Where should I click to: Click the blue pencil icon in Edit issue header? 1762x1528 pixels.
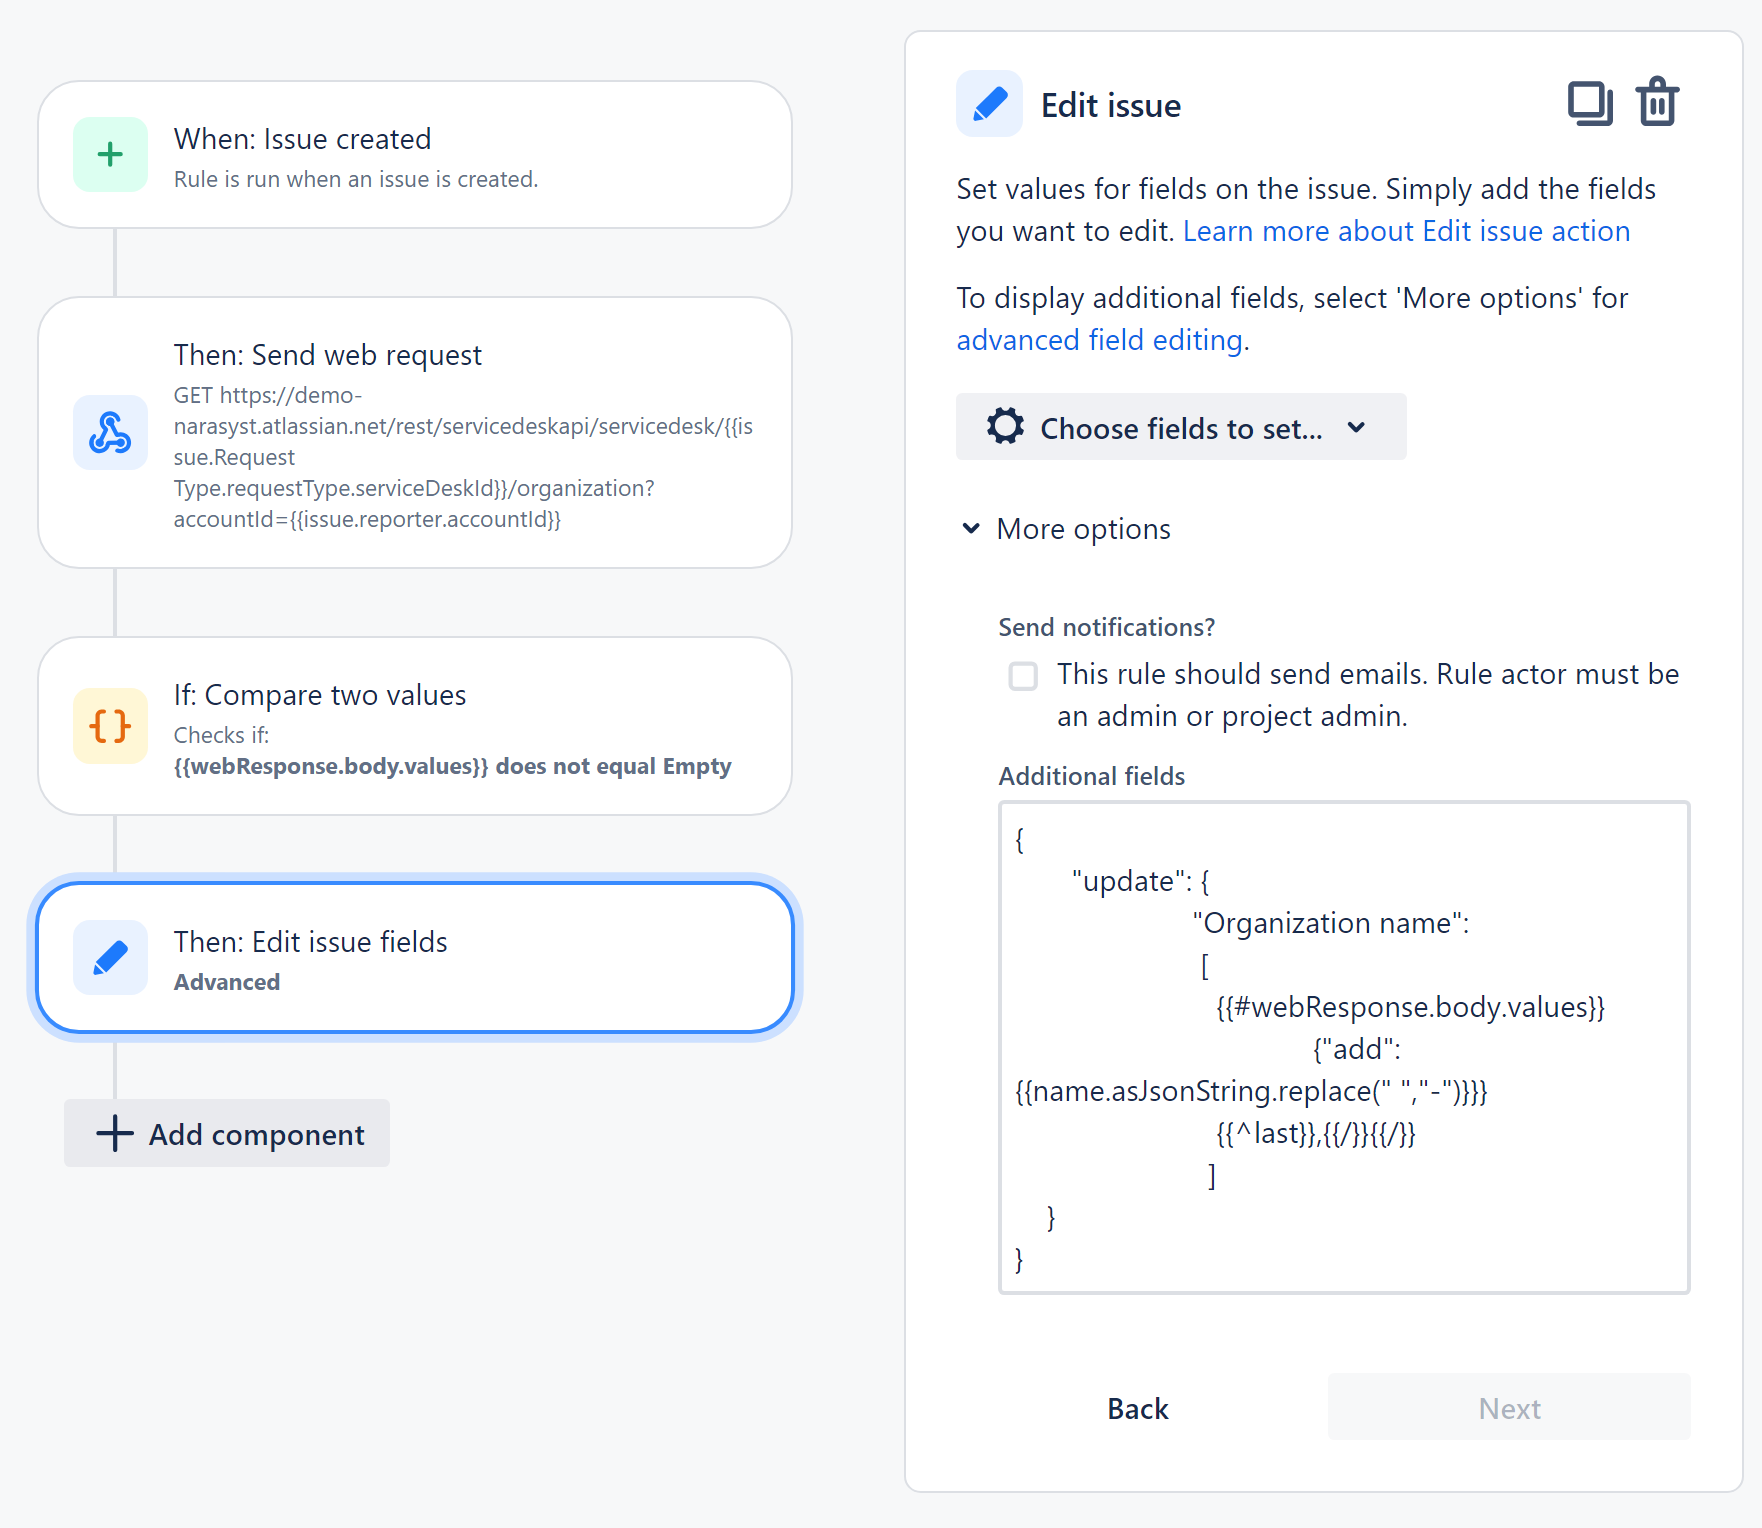pos(989,104)
